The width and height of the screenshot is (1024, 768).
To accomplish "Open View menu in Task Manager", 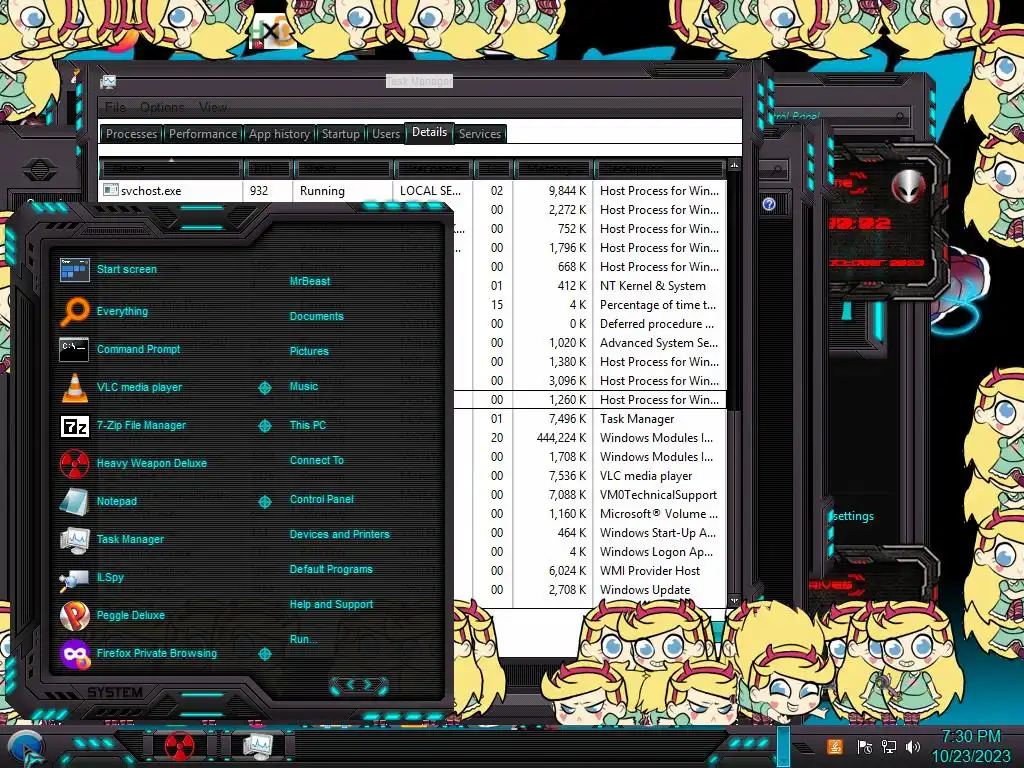I will point(213,107).
